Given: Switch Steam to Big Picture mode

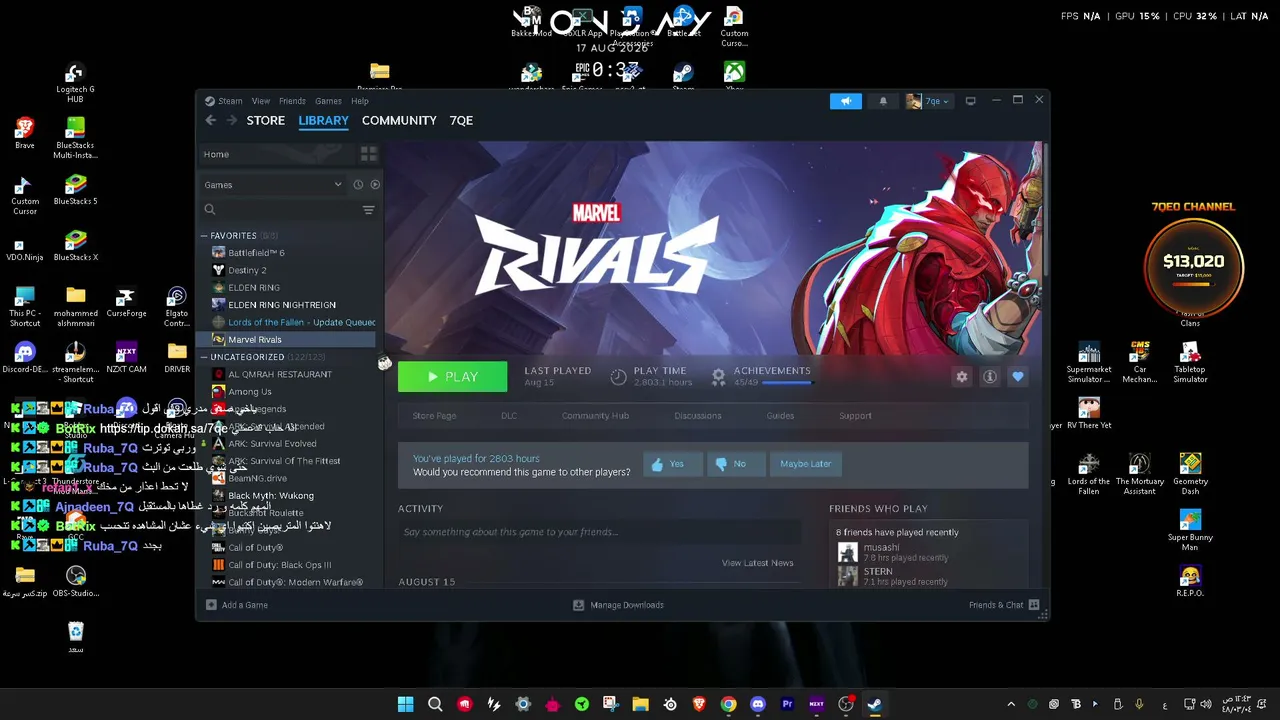Looking at the screenshot, I should pos(970,101).
